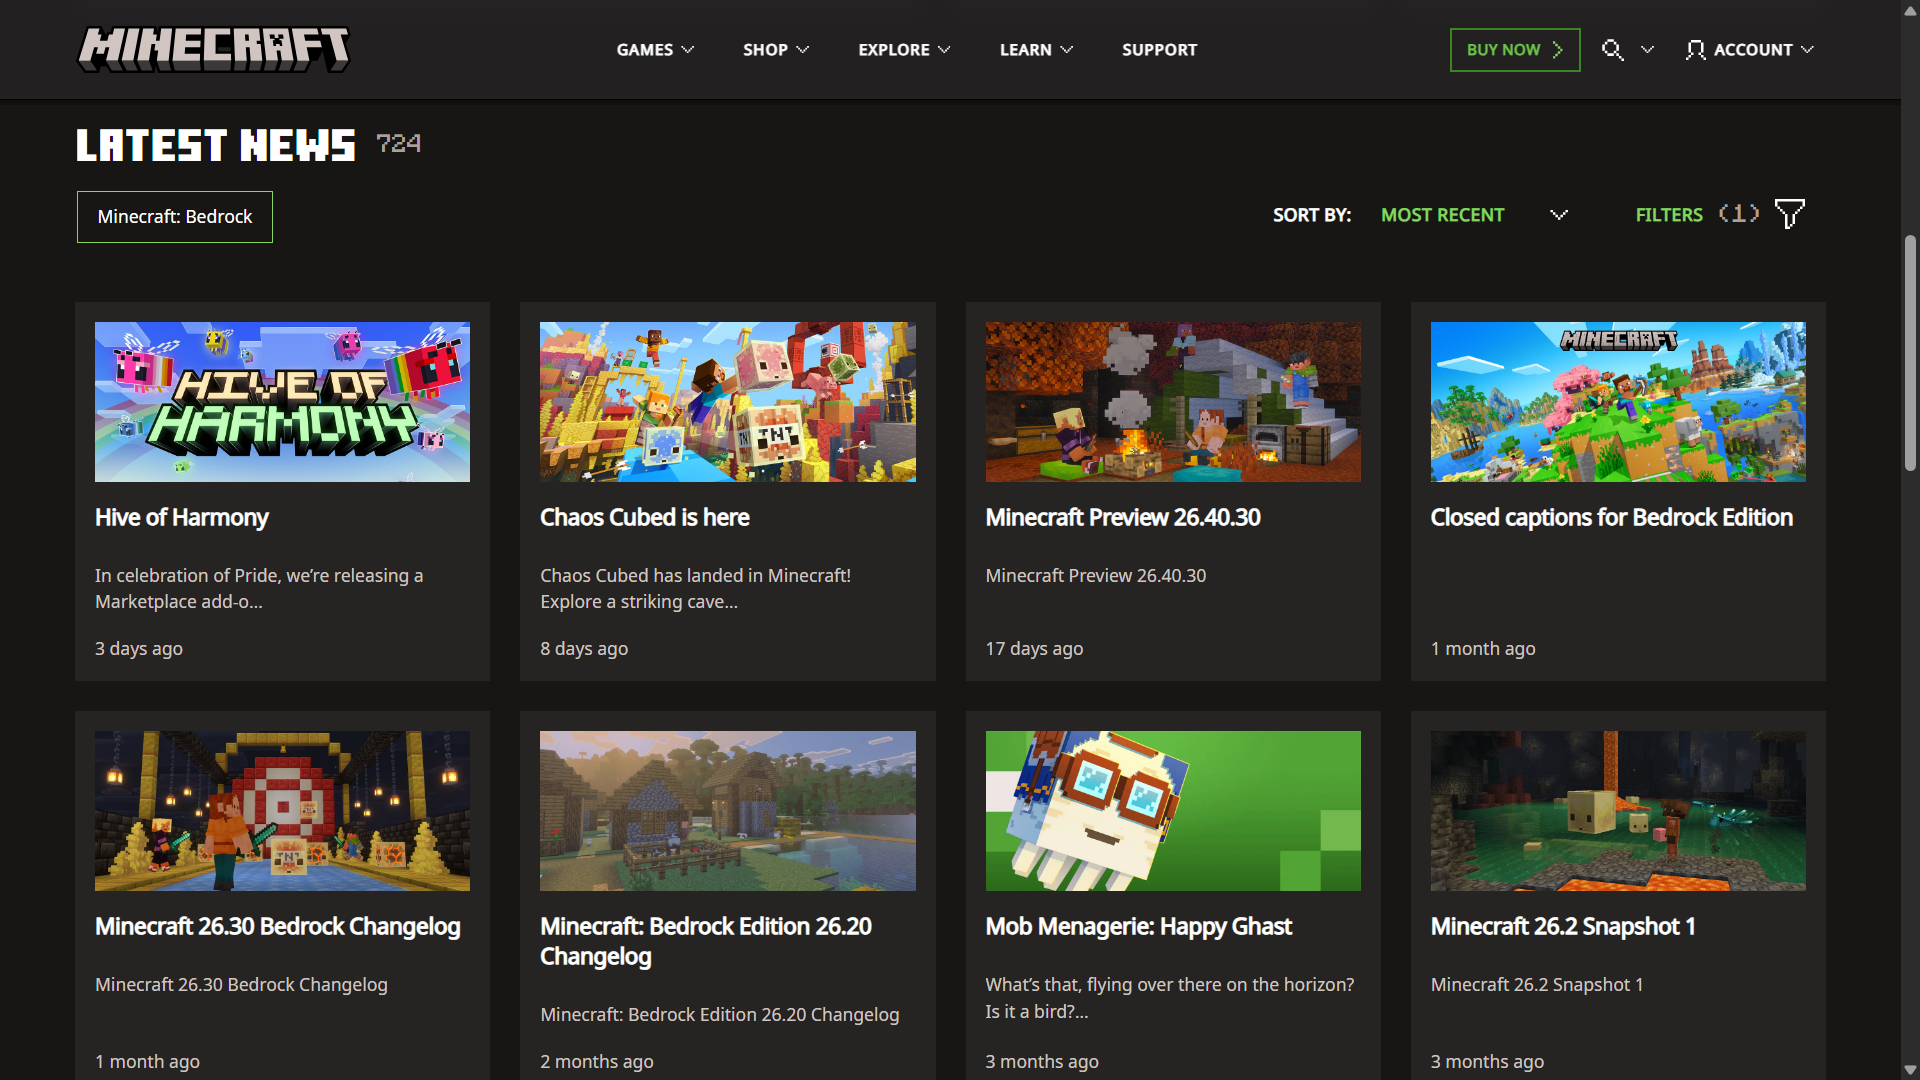This screenshot has width=1920, height=1080.
Task: Open Minecraft 26.30 Bedrock Changelog headline
Action: [278, 927]
